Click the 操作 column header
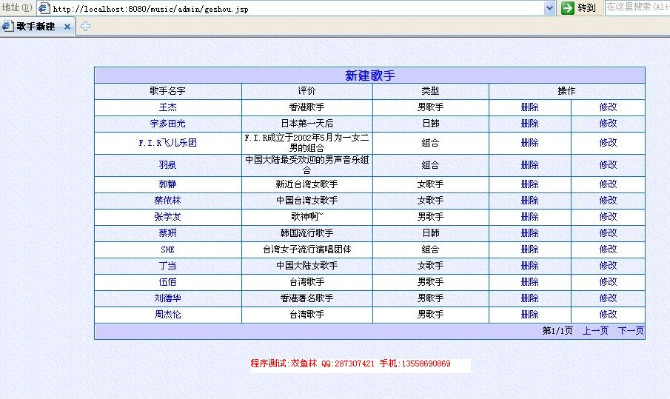670x399 pixels. pyautogui.click(x=567, y=91)
